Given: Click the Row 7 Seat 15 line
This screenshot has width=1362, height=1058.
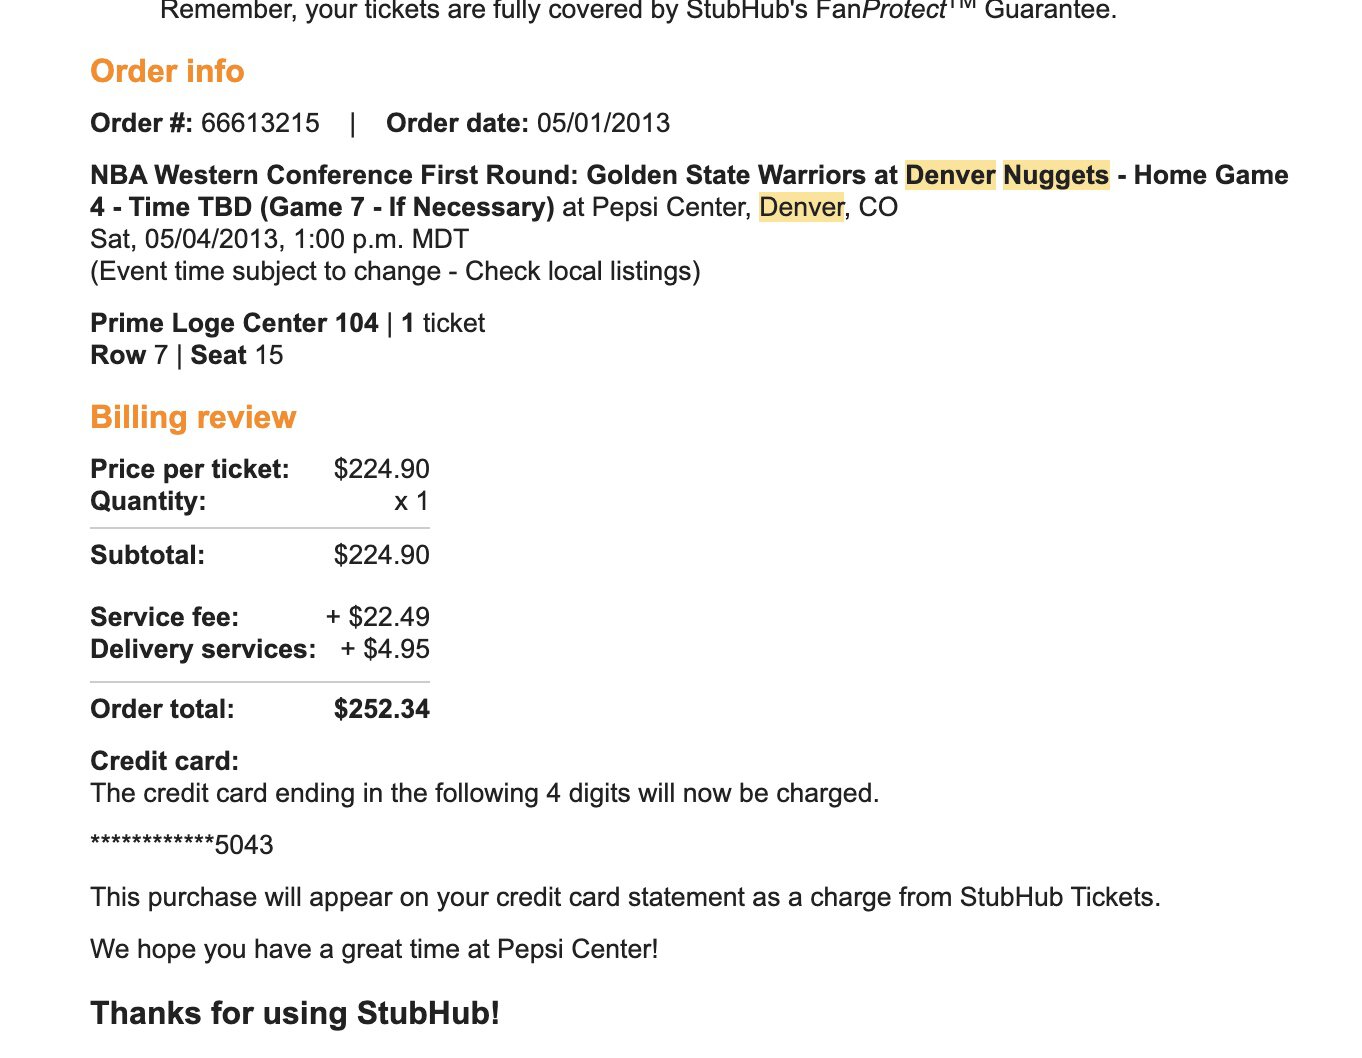Looking at the screenshot, I should [x=187, y=355].
